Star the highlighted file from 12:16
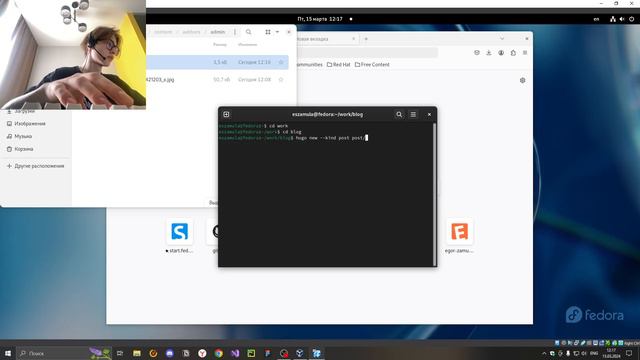Screen dimensions: 640x360 point(281,62)
